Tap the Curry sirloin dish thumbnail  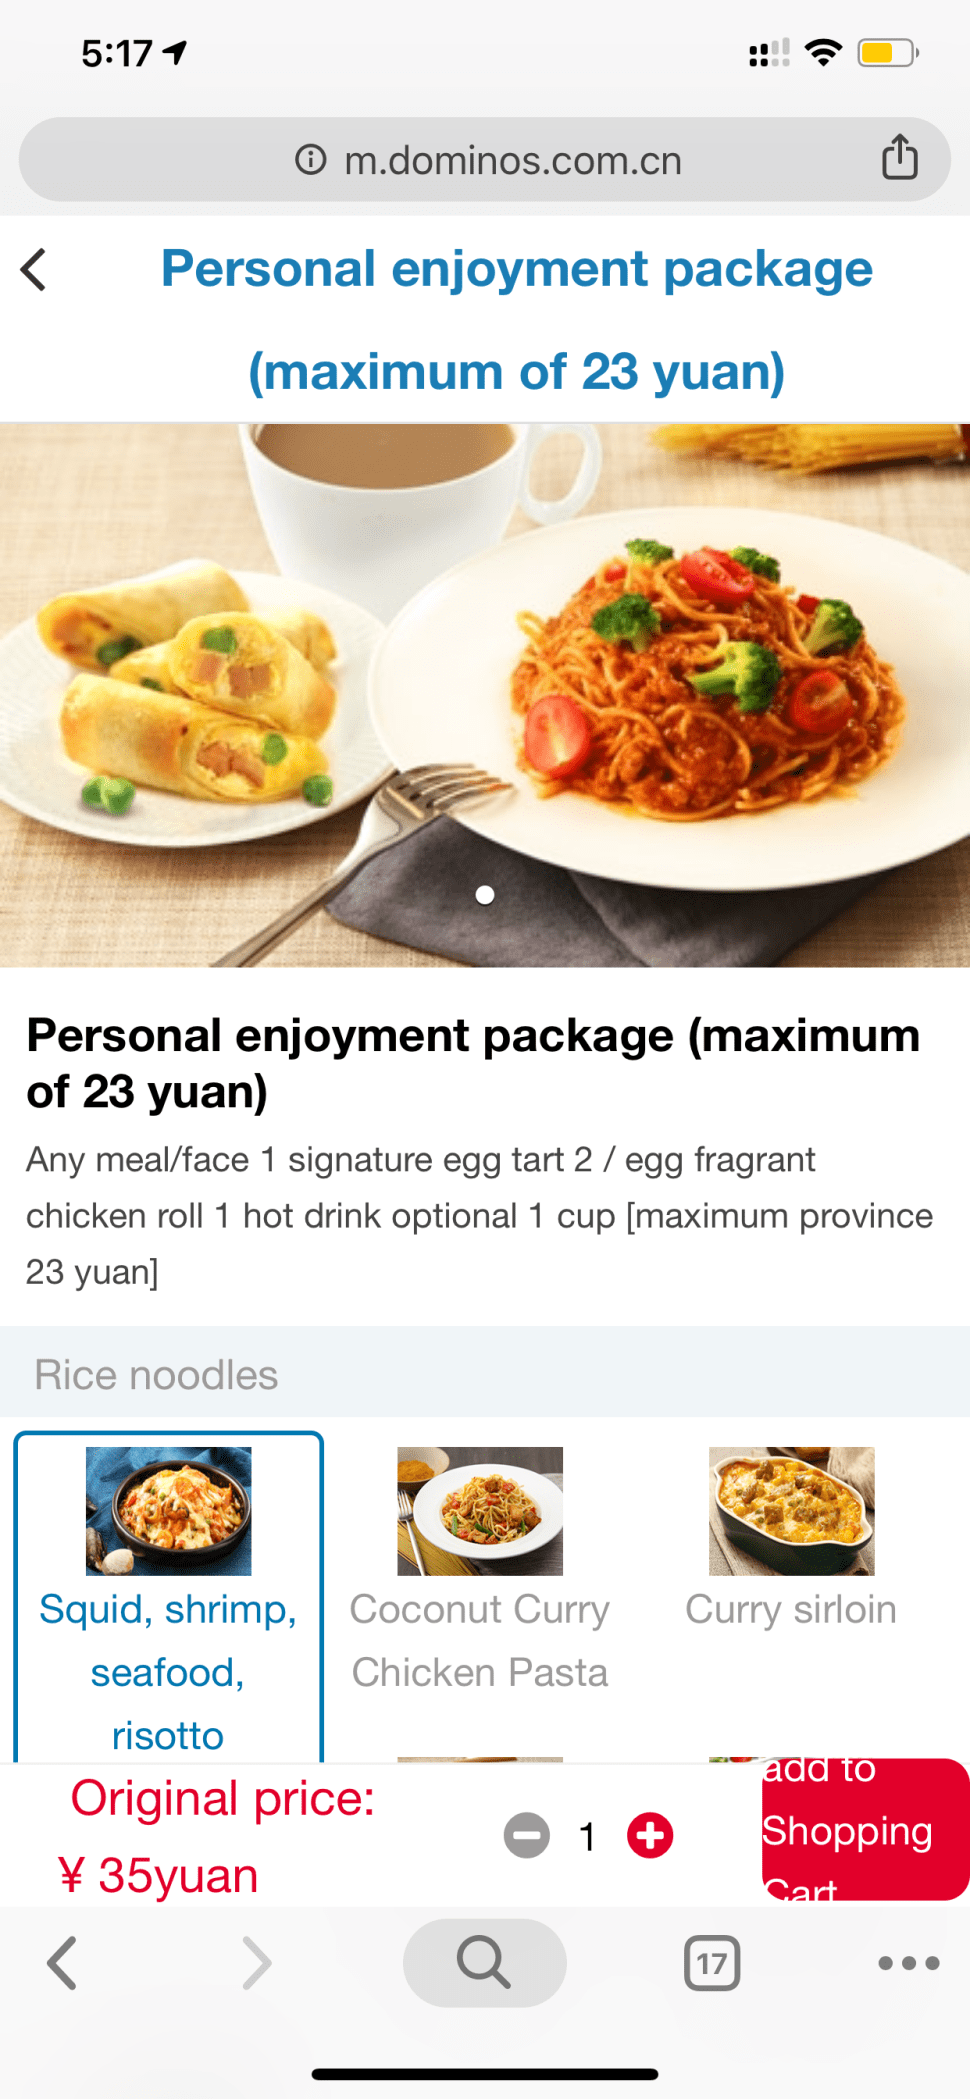pyautogui.click(x=791, y=1511)
